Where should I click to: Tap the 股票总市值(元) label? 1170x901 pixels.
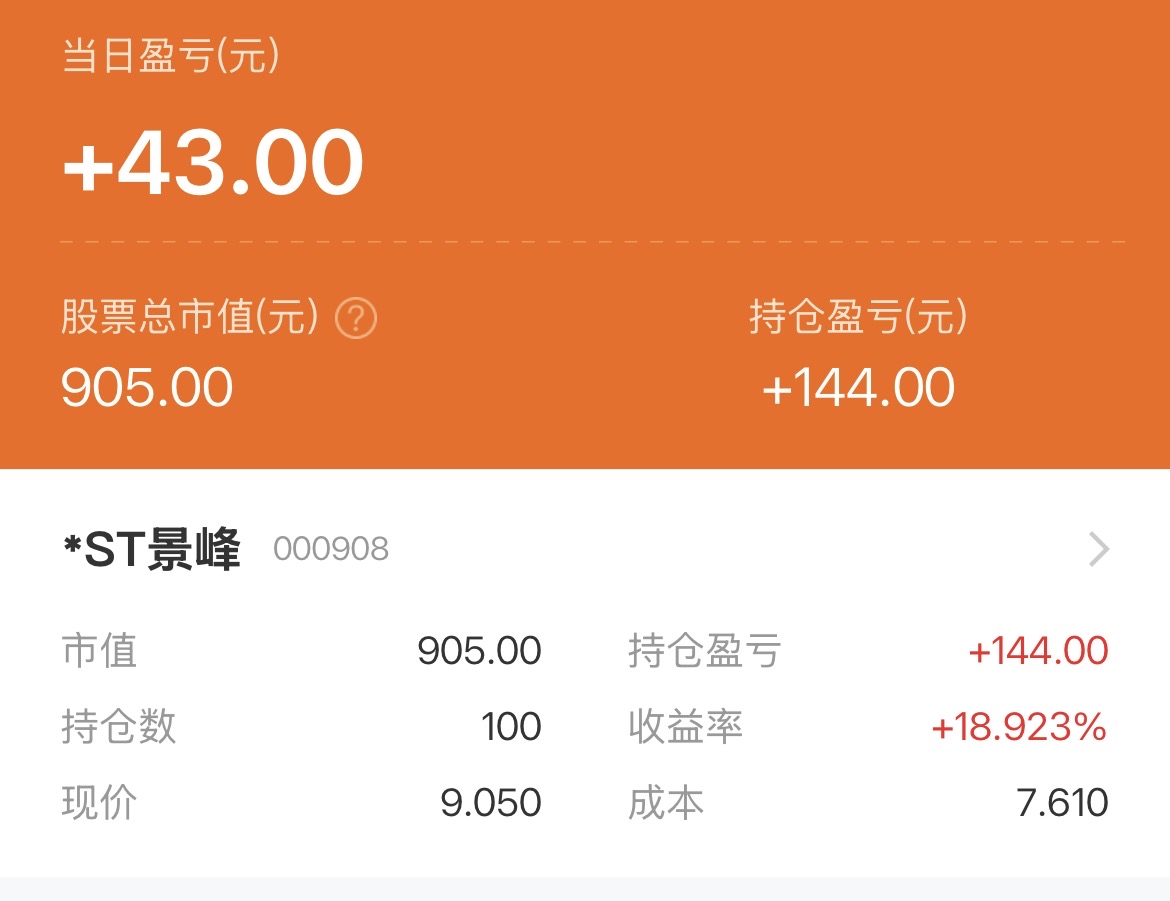pyautogui.click(x=190, y=319)
